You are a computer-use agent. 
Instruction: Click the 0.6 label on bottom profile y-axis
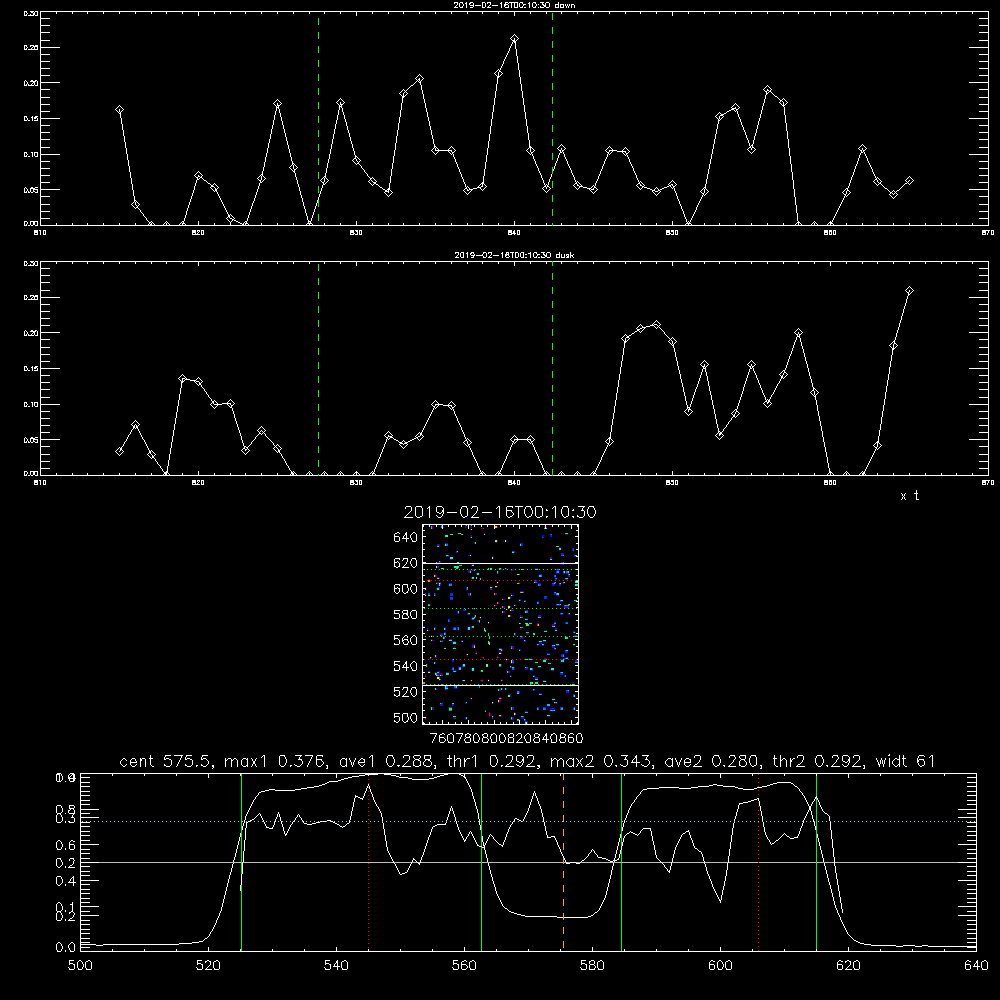click(65, 845)
